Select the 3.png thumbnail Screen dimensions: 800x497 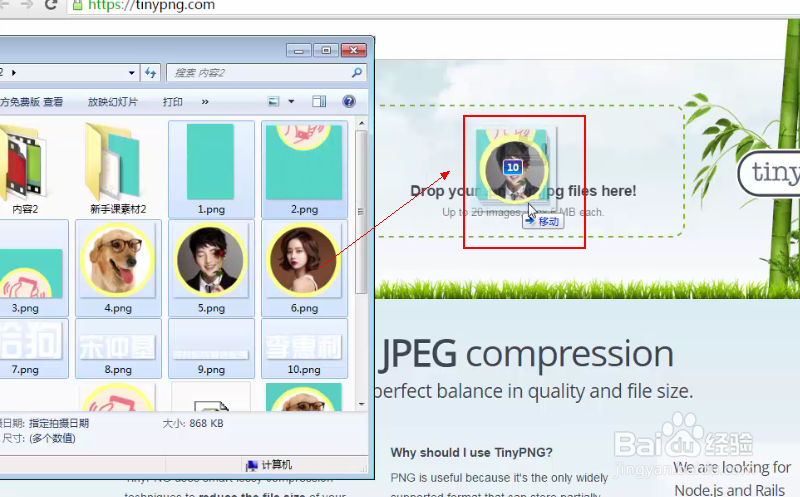[x=31, y=268]
